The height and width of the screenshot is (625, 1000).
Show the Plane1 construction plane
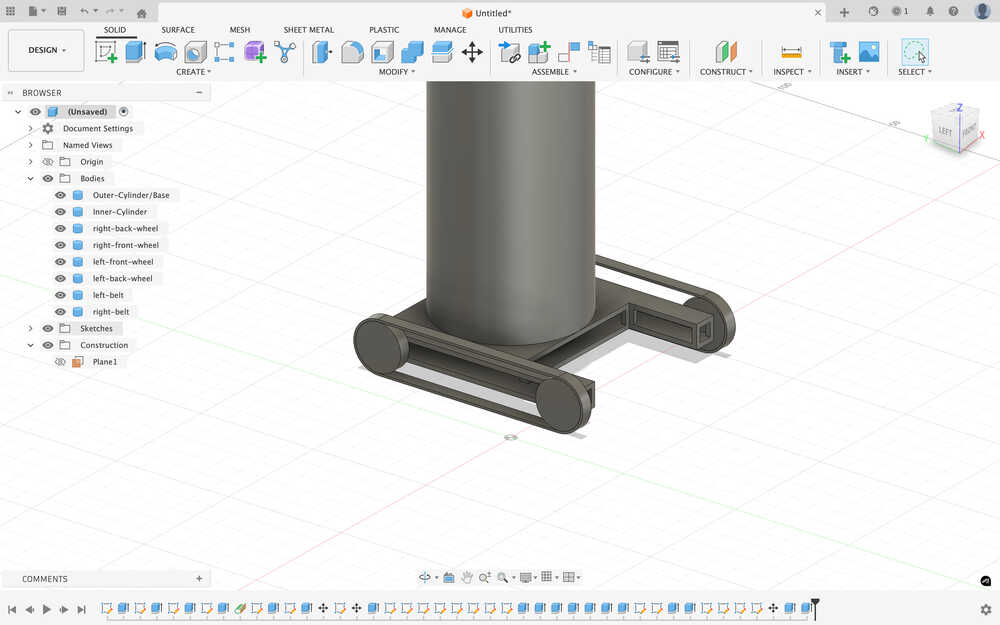click(x=60, y=362)
